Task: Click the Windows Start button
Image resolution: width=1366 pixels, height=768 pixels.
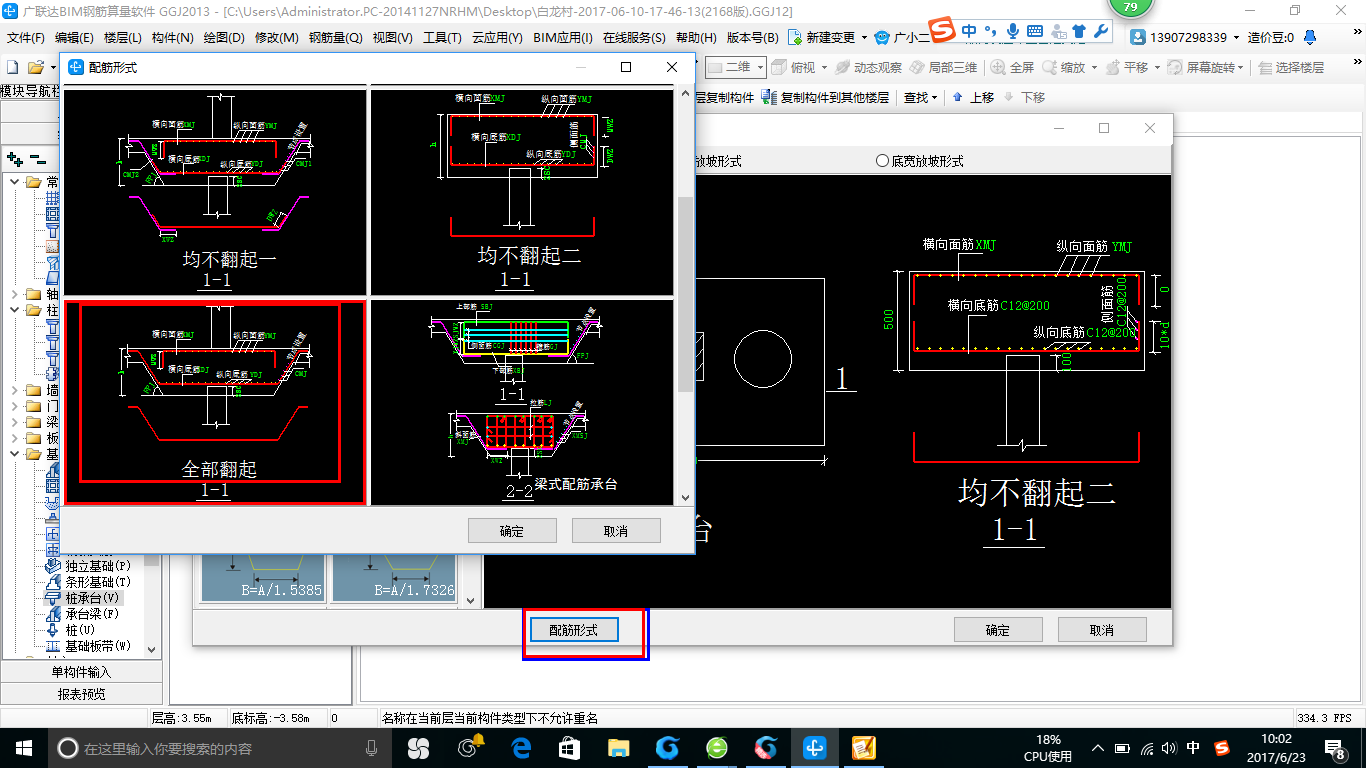Action: 23,747
